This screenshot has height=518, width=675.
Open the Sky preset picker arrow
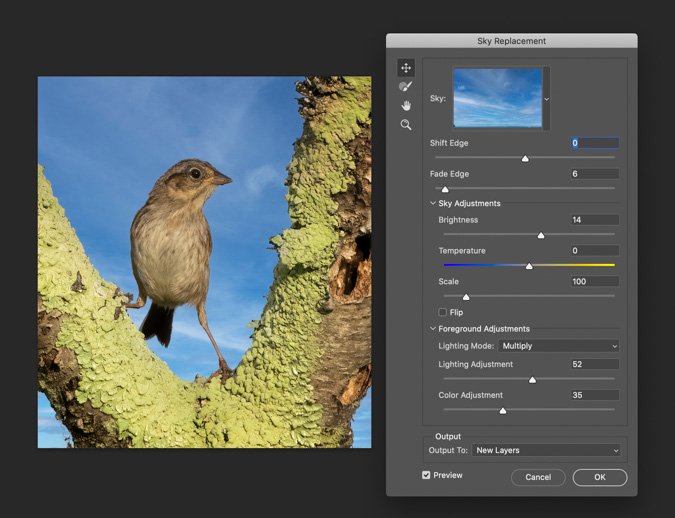pos(546,99)
